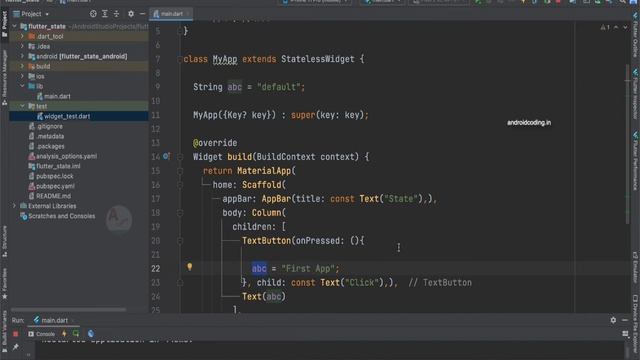Expand the android folder
640x360 pixels.
(x=22, y=56)
